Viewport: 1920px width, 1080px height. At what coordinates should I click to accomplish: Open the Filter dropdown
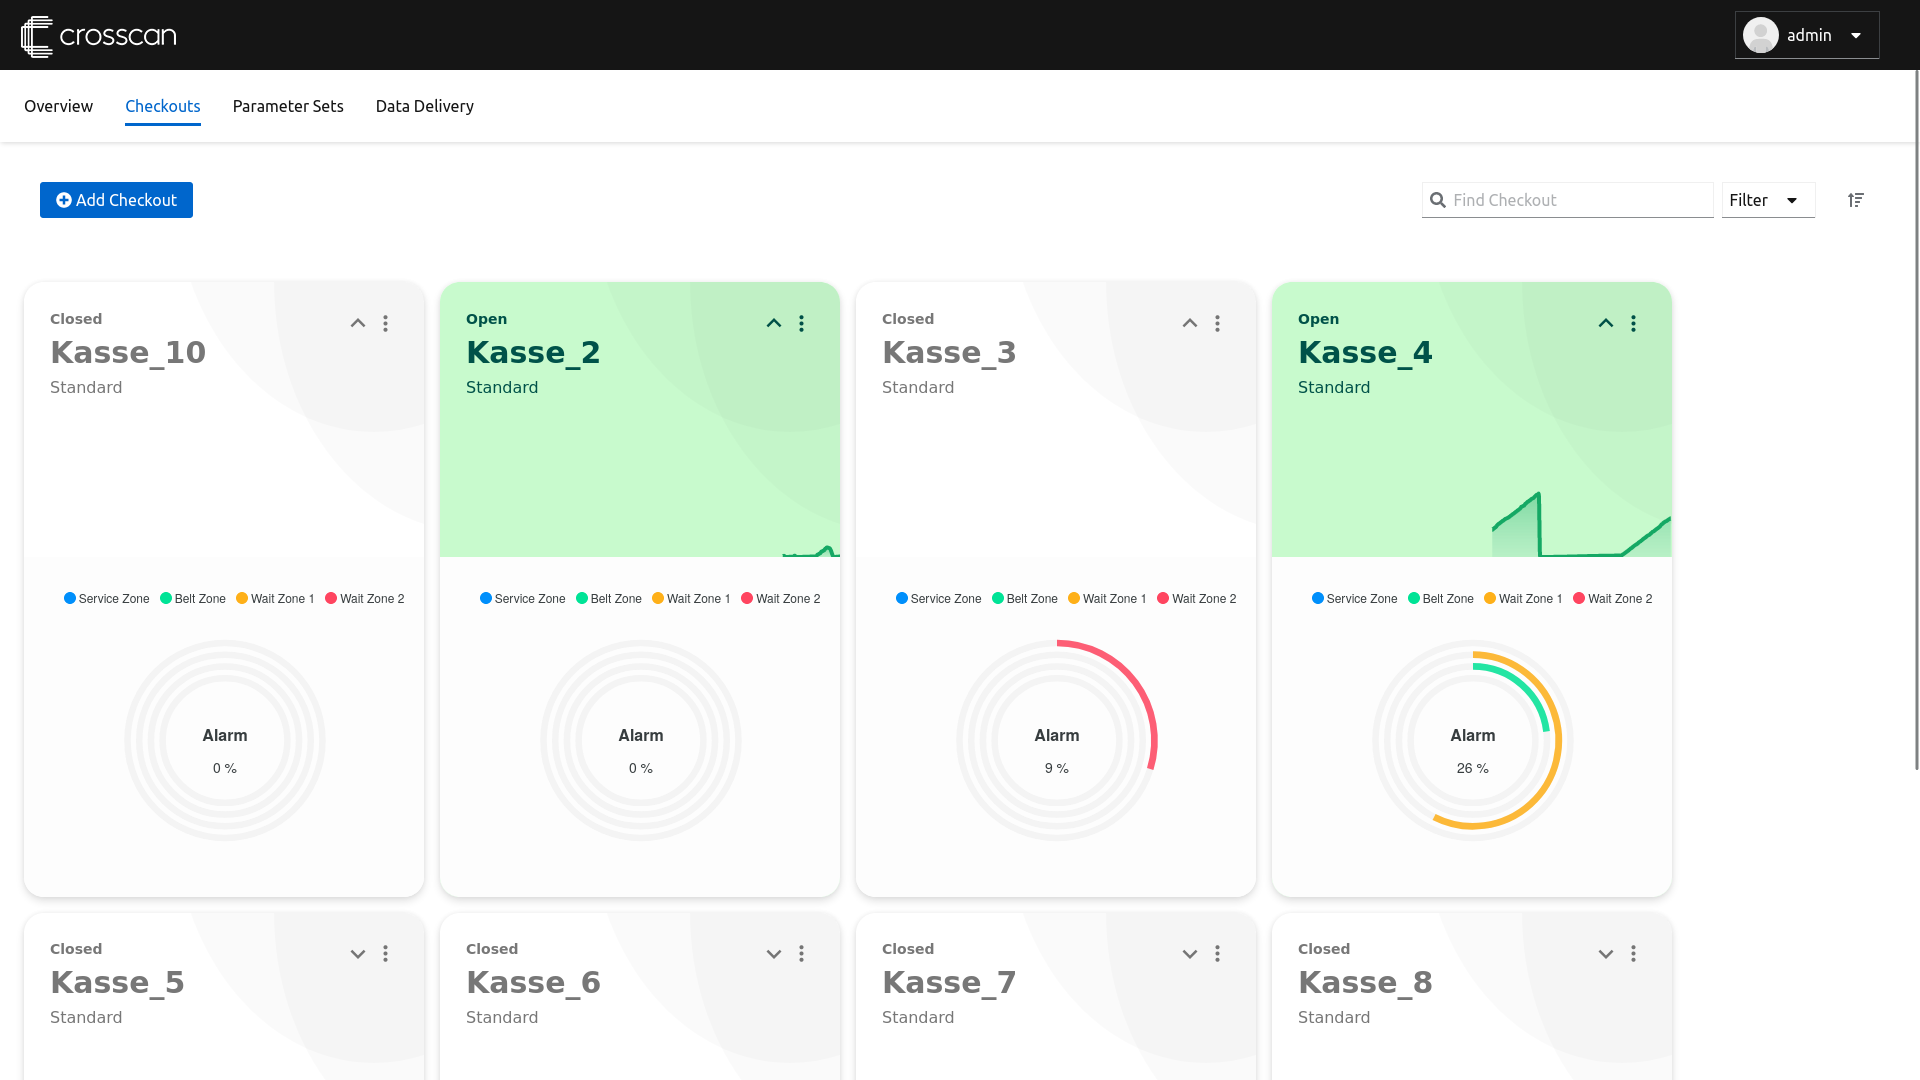point(1767,200)
